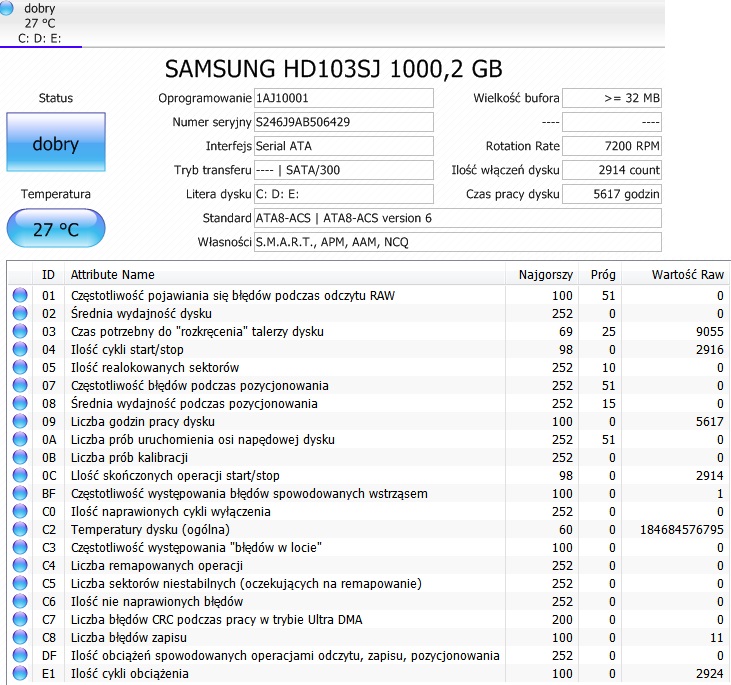Select row 'Ilość realokowanych sektorów'
This screenshot has height=685, width=731.
[x=367, y=368]
